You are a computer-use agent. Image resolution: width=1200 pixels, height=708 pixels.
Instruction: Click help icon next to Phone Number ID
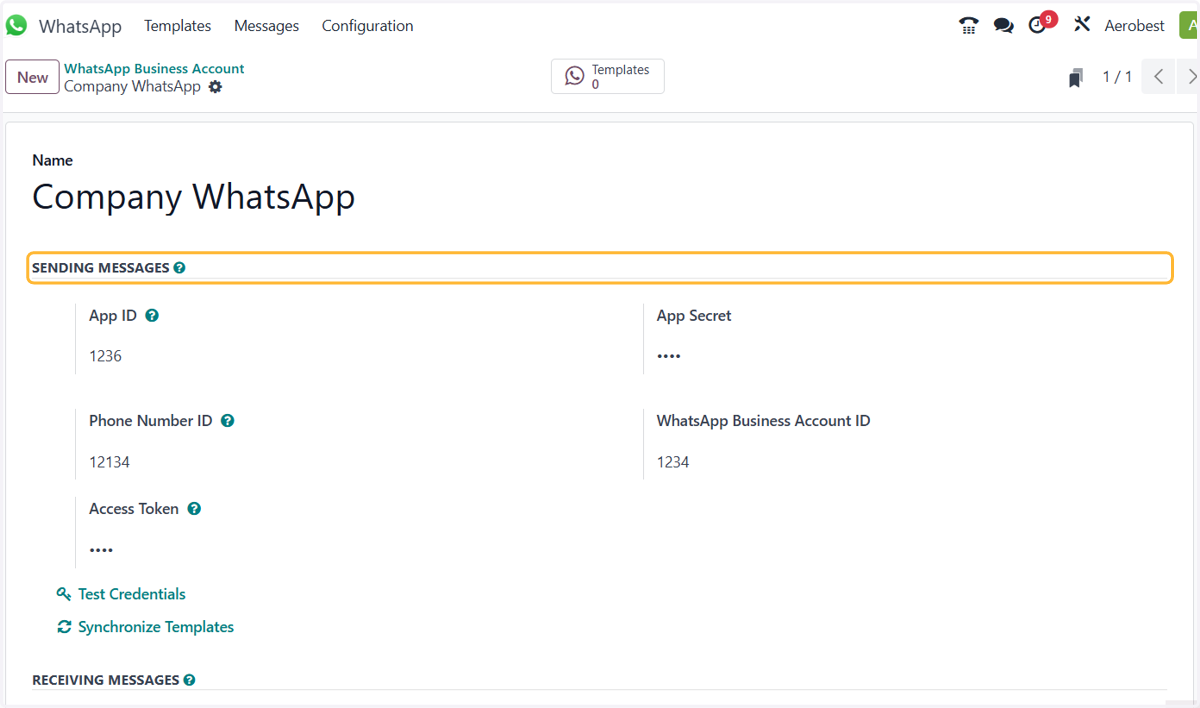click(x=227, y=421)
